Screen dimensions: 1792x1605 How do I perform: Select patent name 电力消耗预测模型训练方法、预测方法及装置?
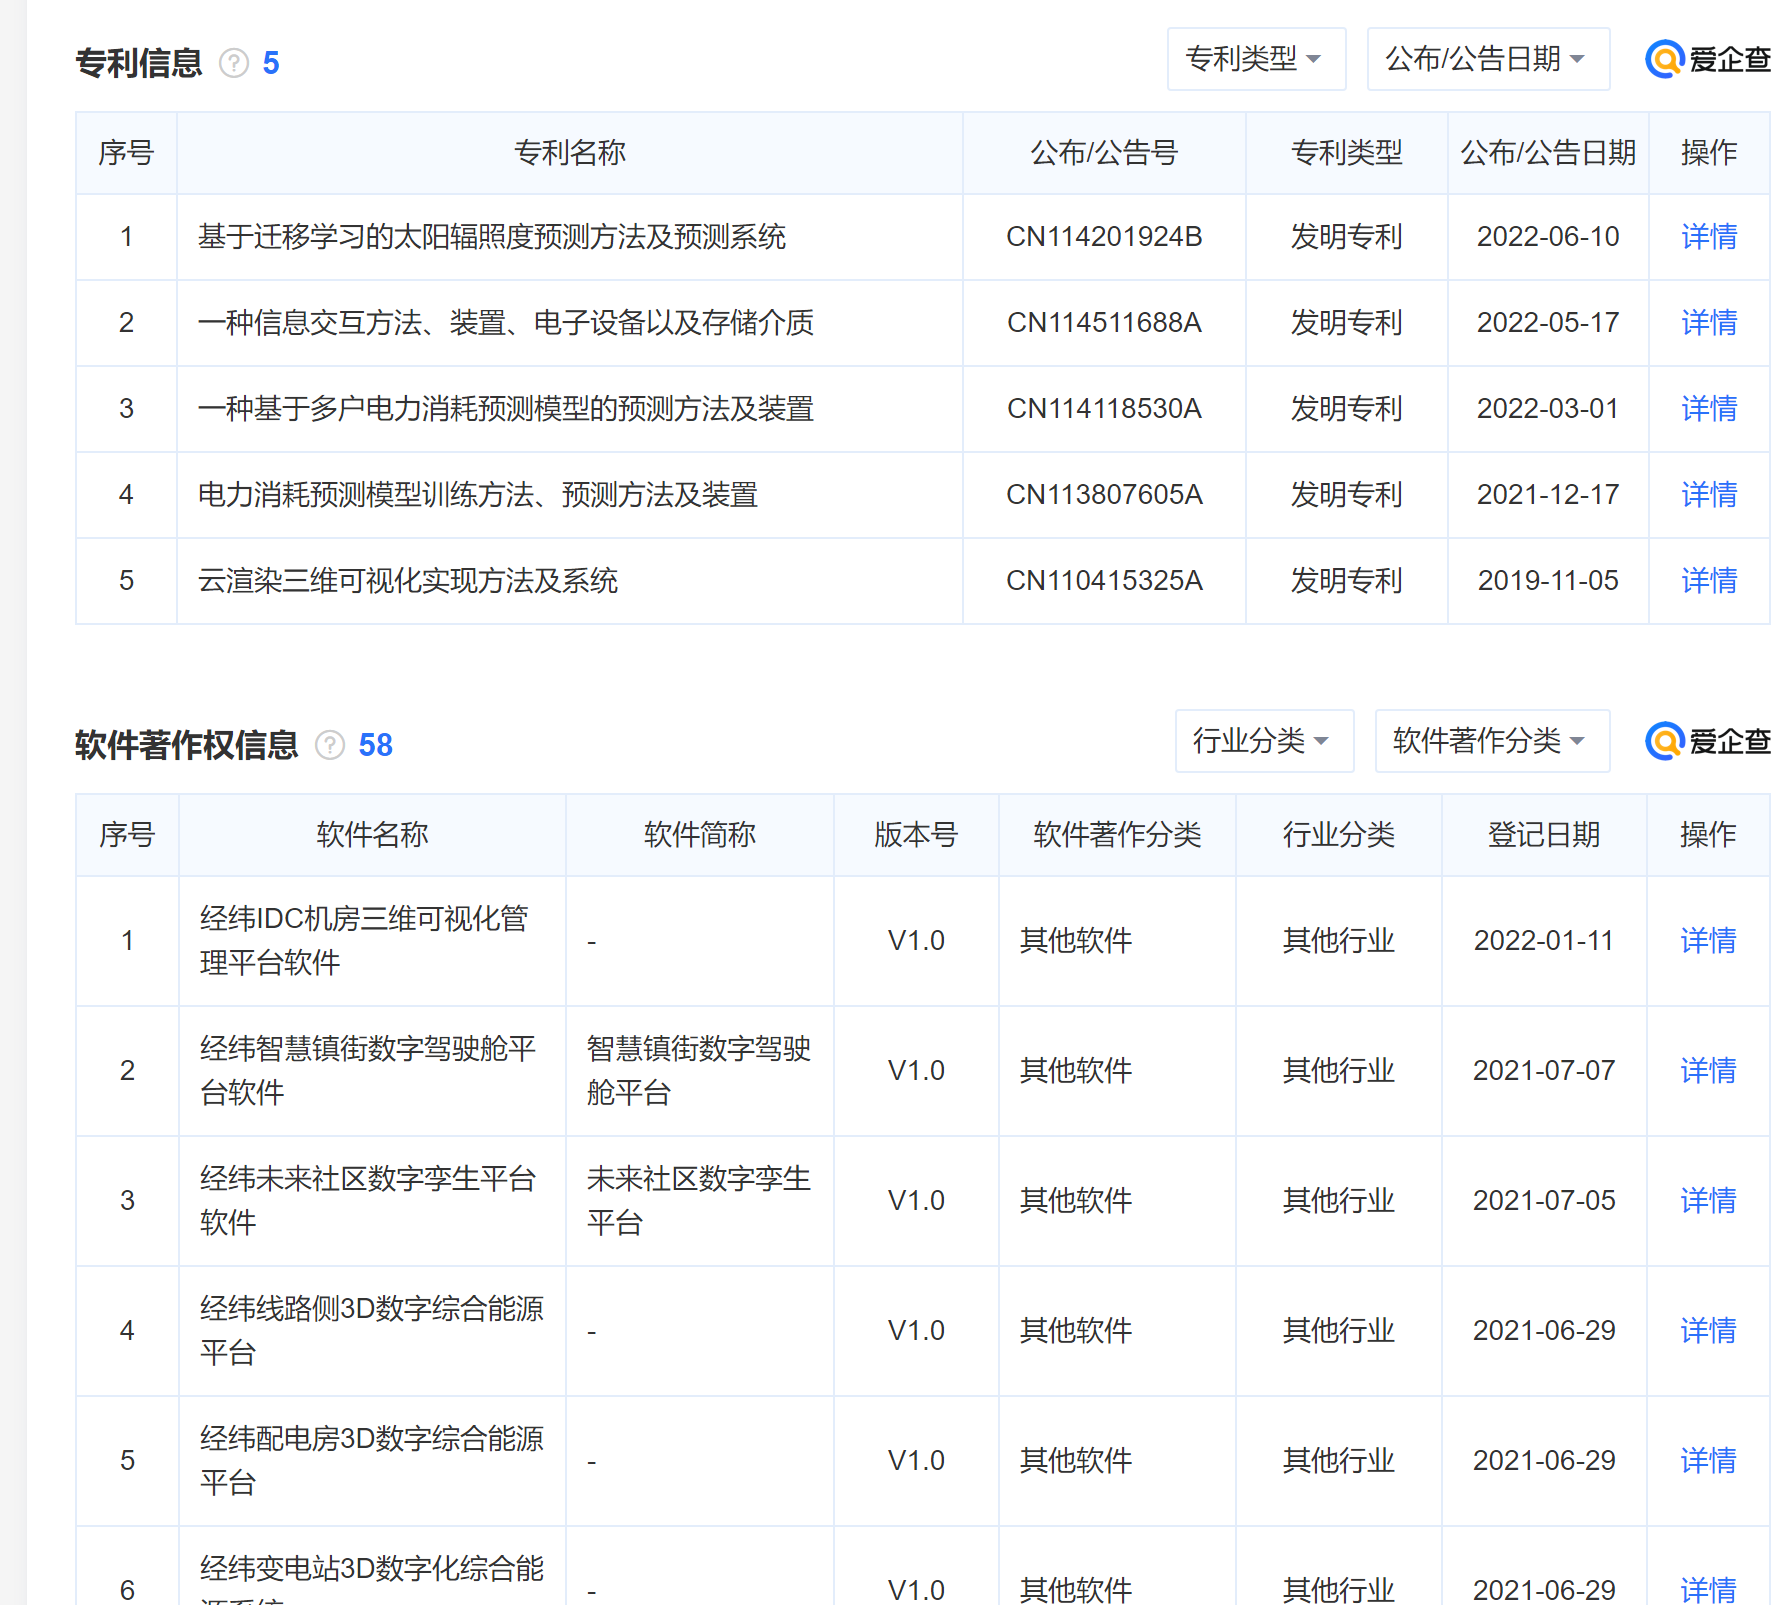point(478,495)
